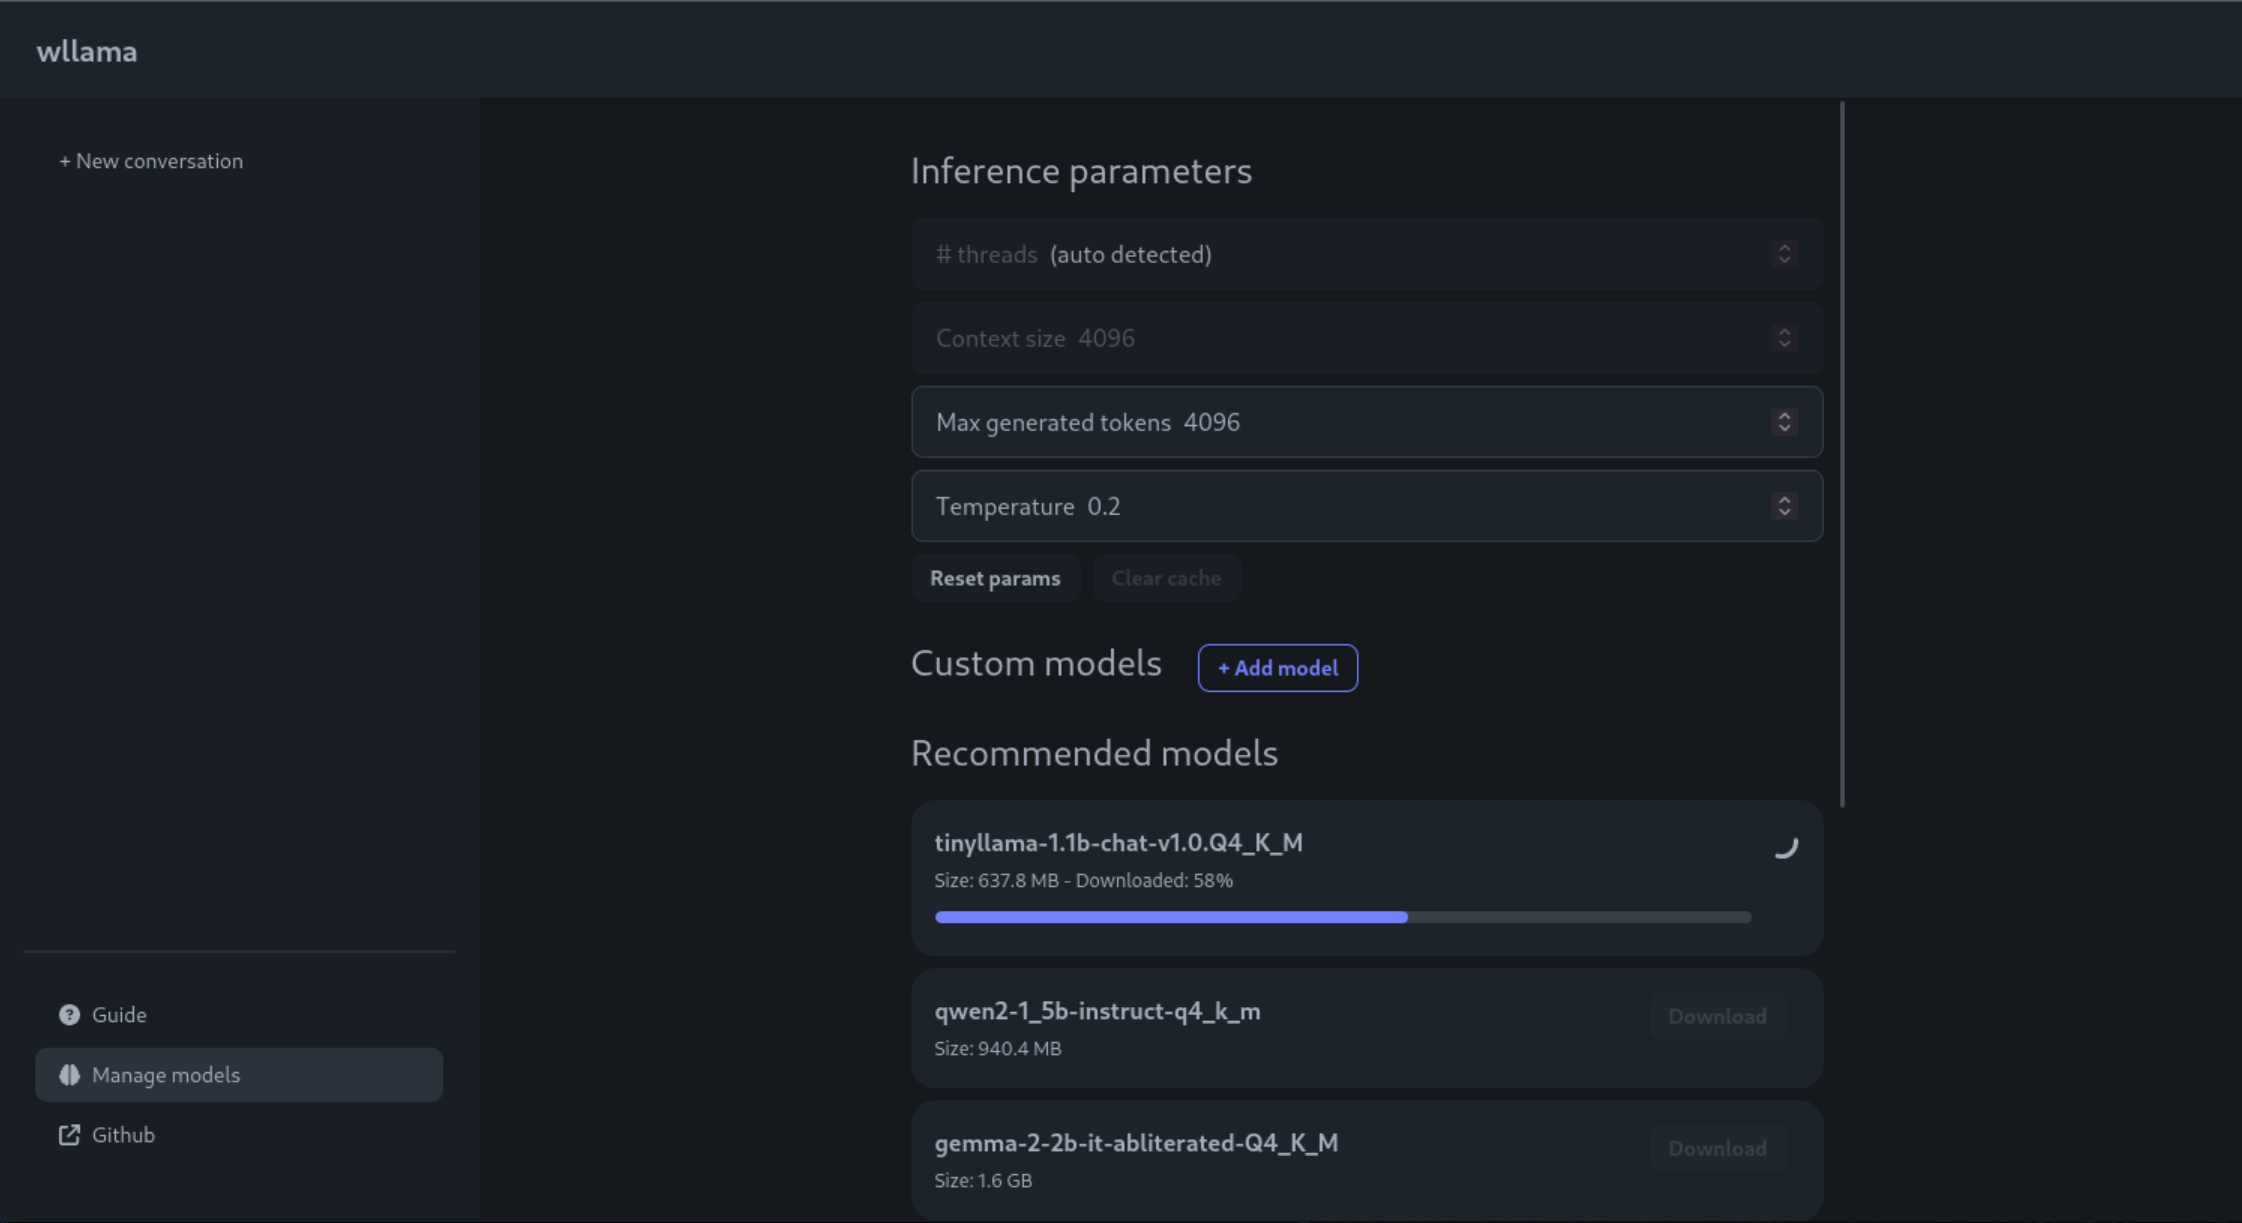
Task: Click the tinyllama download spinner icon
Action: pyautogui.click(x=1785, y=846)
